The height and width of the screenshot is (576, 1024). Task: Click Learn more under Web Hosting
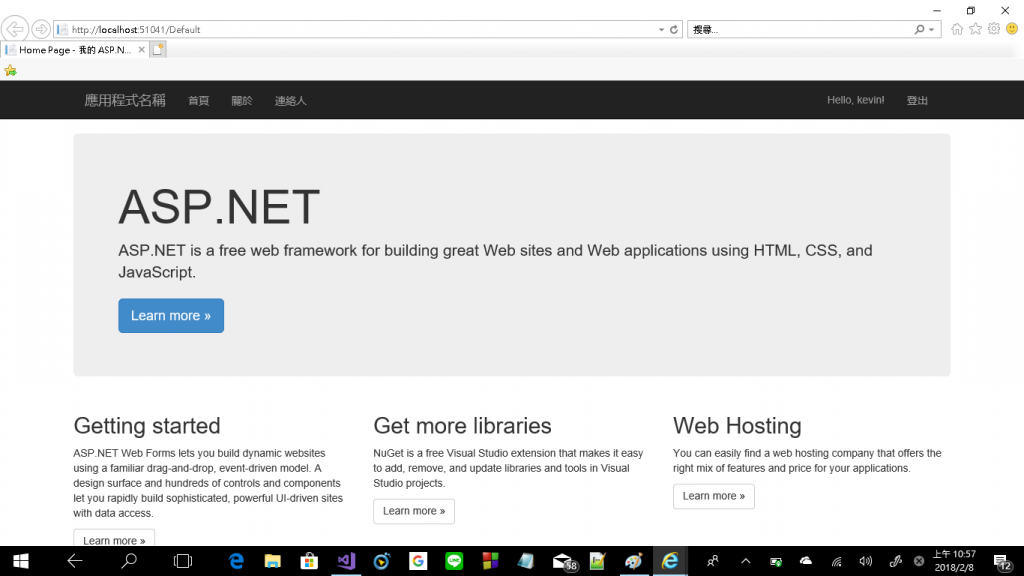[714, 496]
